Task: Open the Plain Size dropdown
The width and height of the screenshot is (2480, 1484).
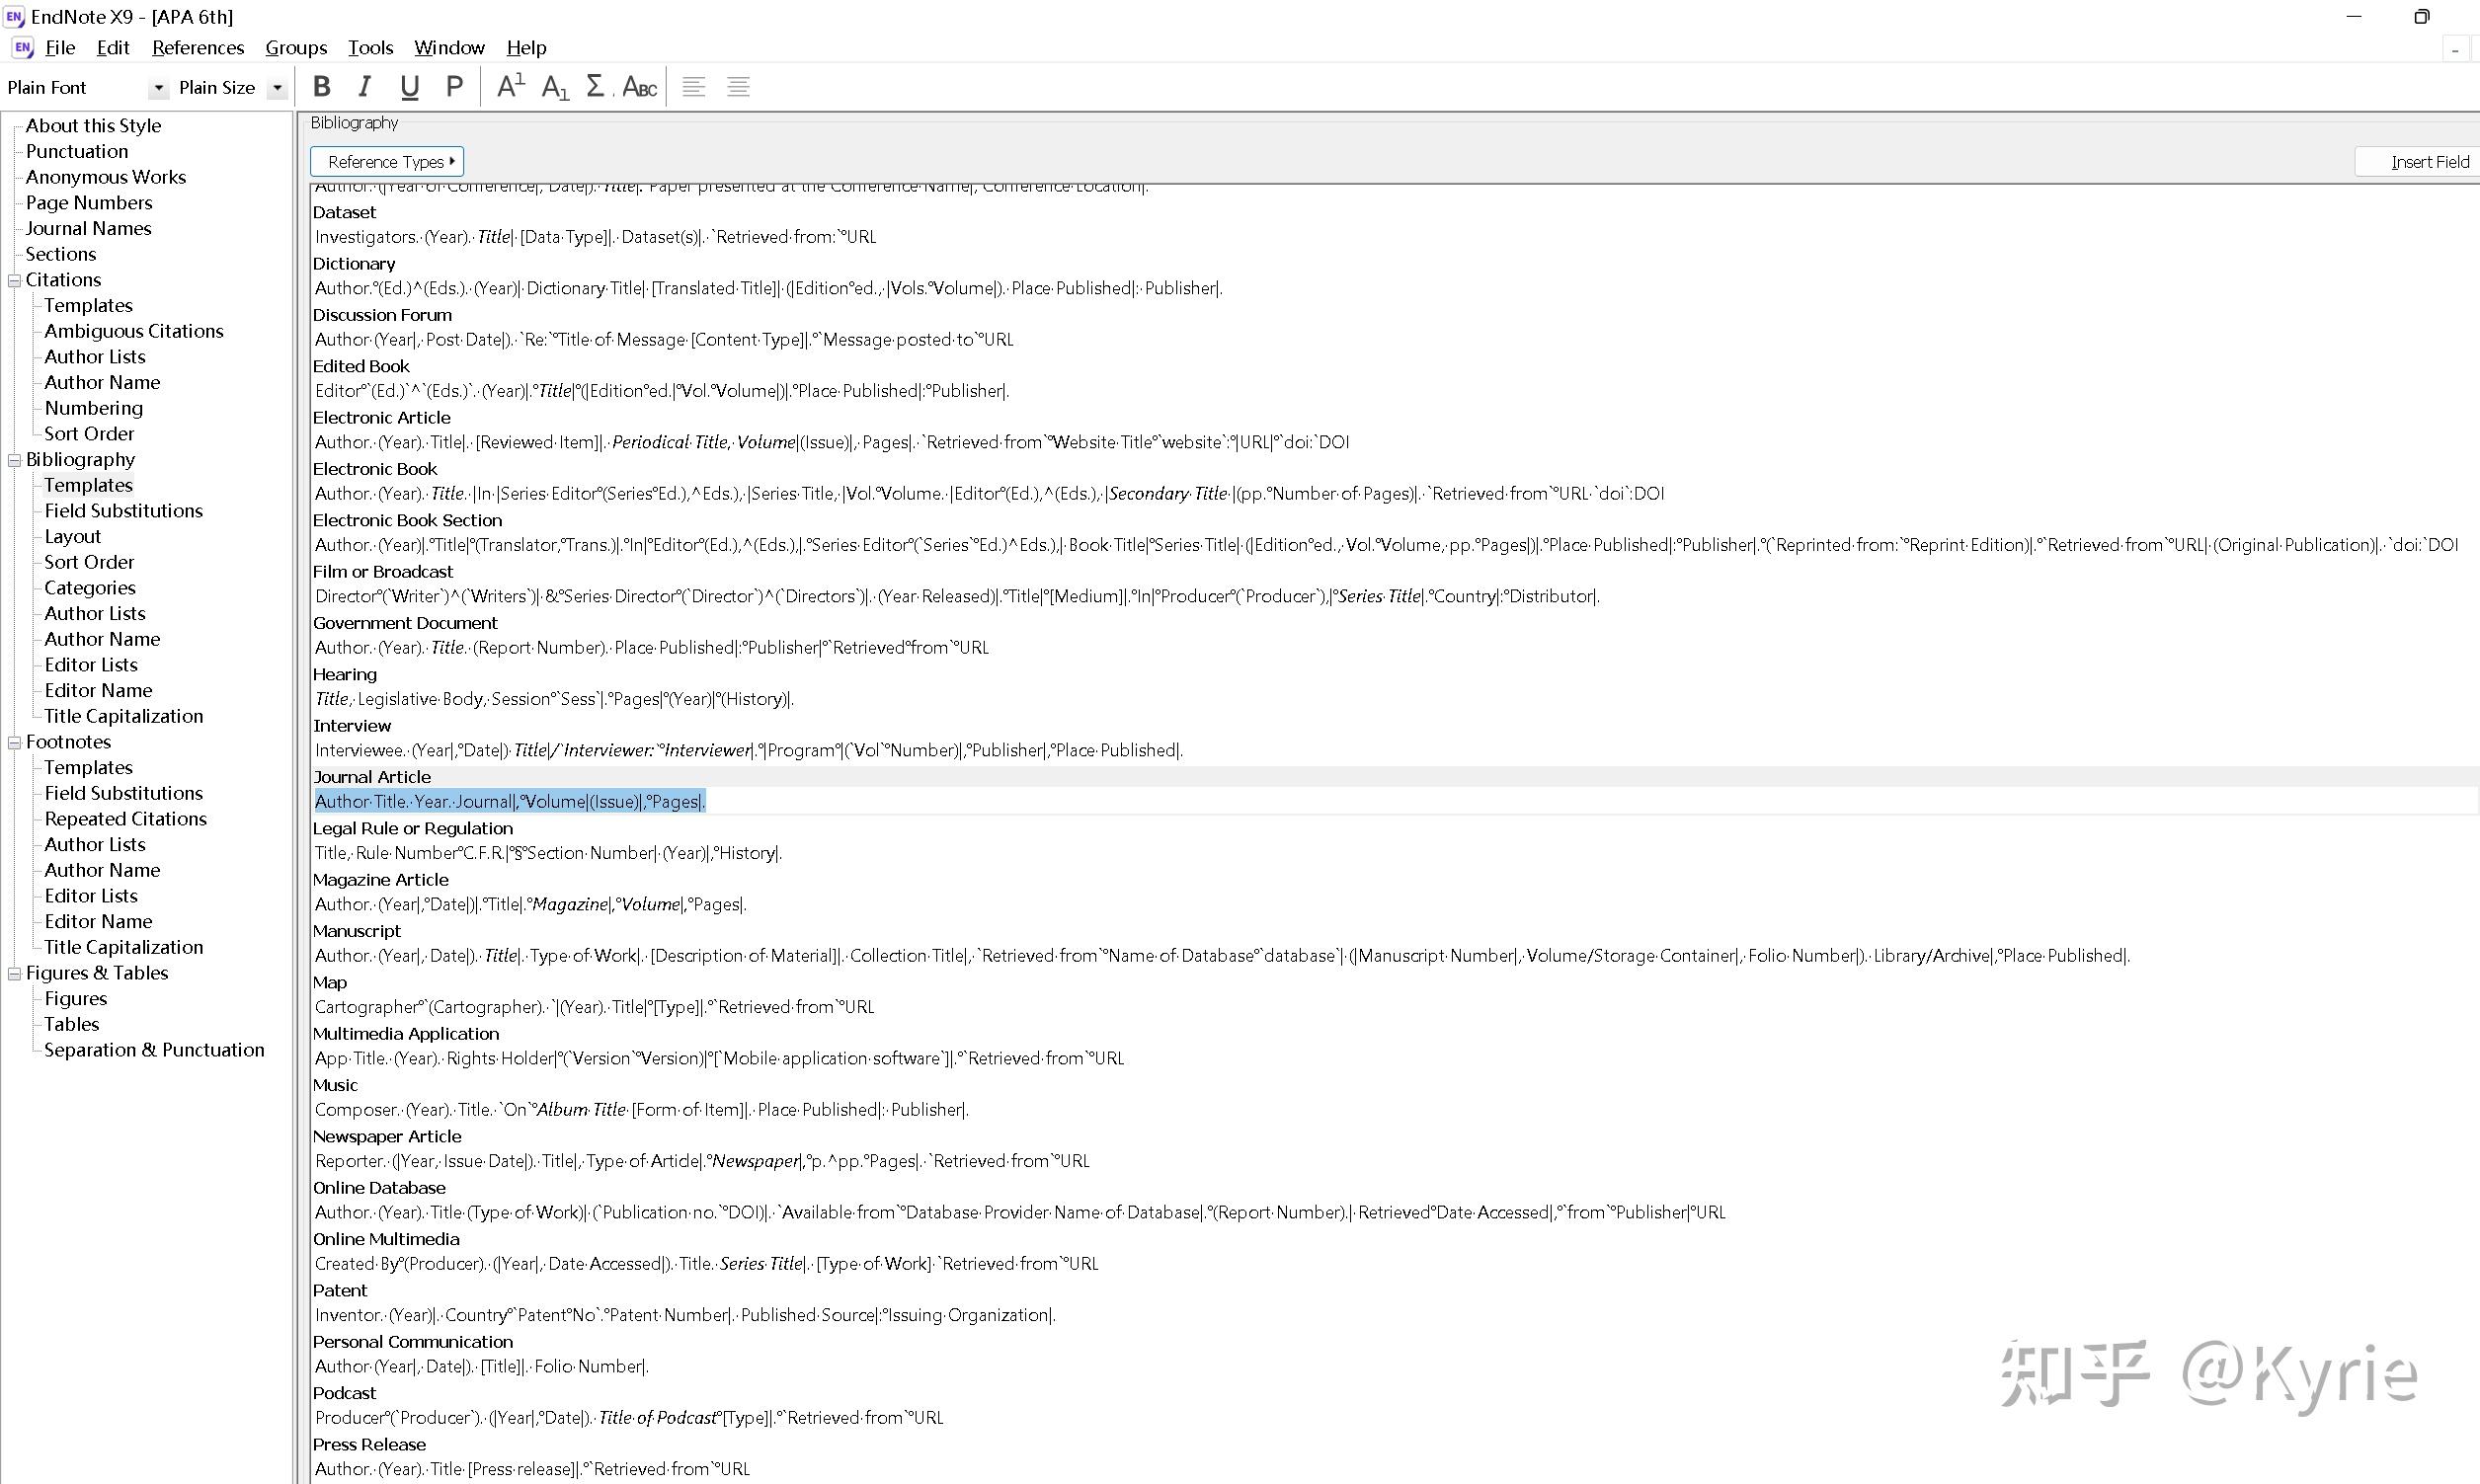Action: pos(277,88)
